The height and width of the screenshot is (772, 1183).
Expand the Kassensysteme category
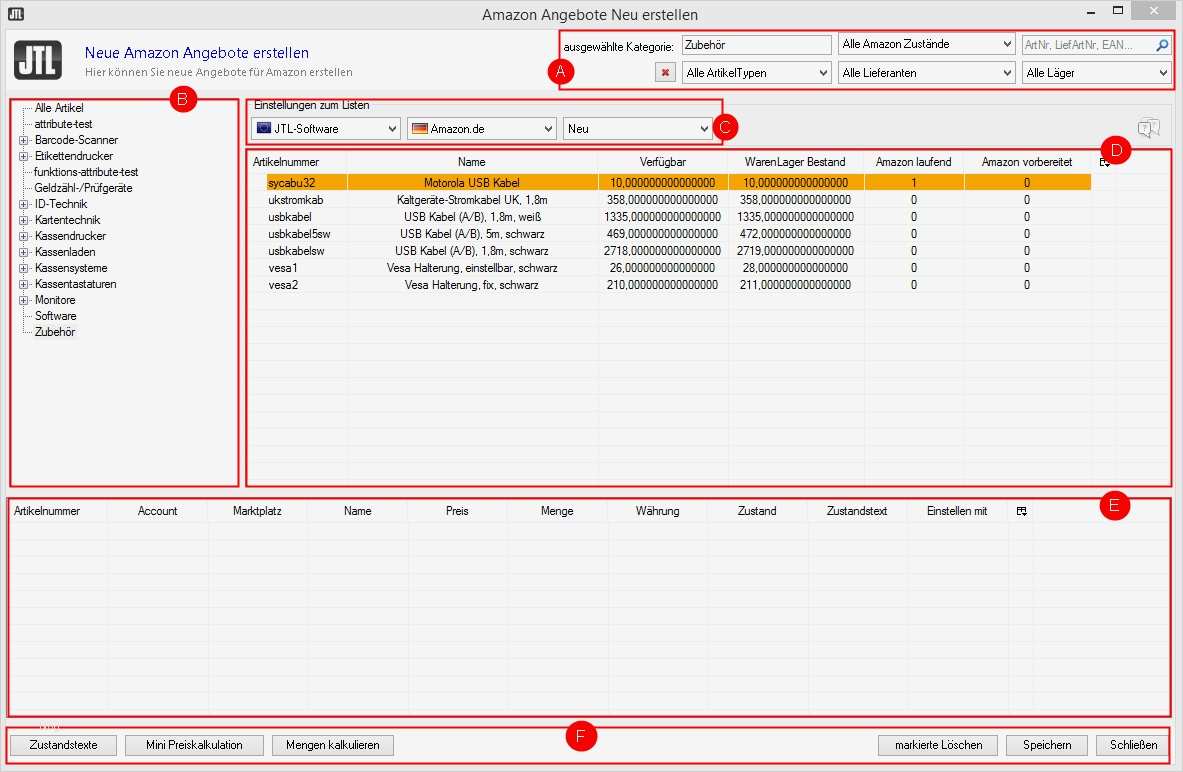[23, 268]
